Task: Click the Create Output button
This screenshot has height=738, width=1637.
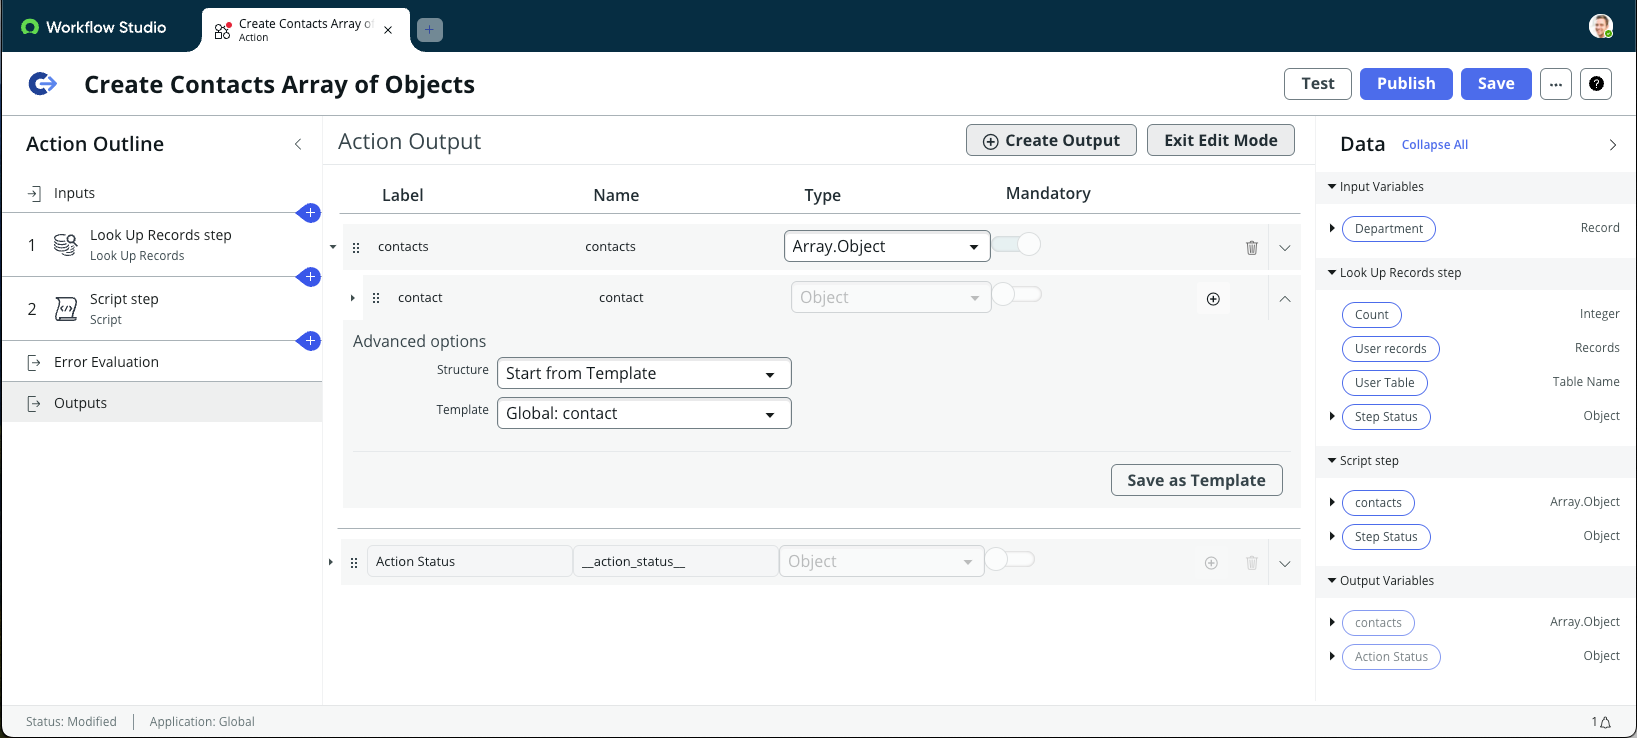Action: pos(1051,140)
